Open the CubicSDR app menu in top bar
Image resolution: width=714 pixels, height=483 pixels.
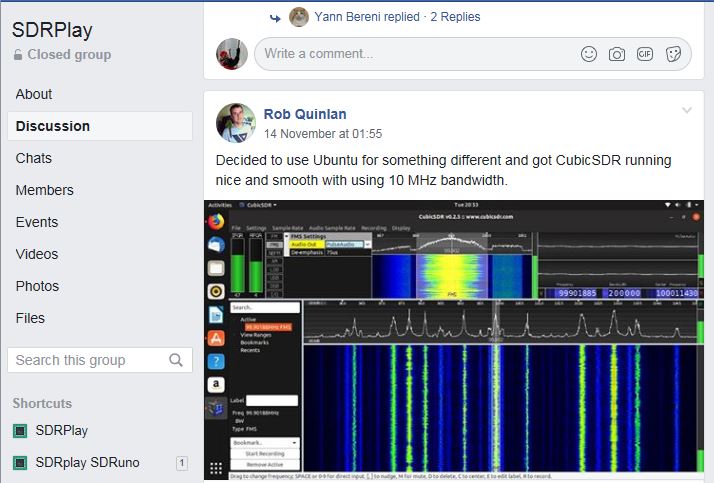tap(258, 205)
